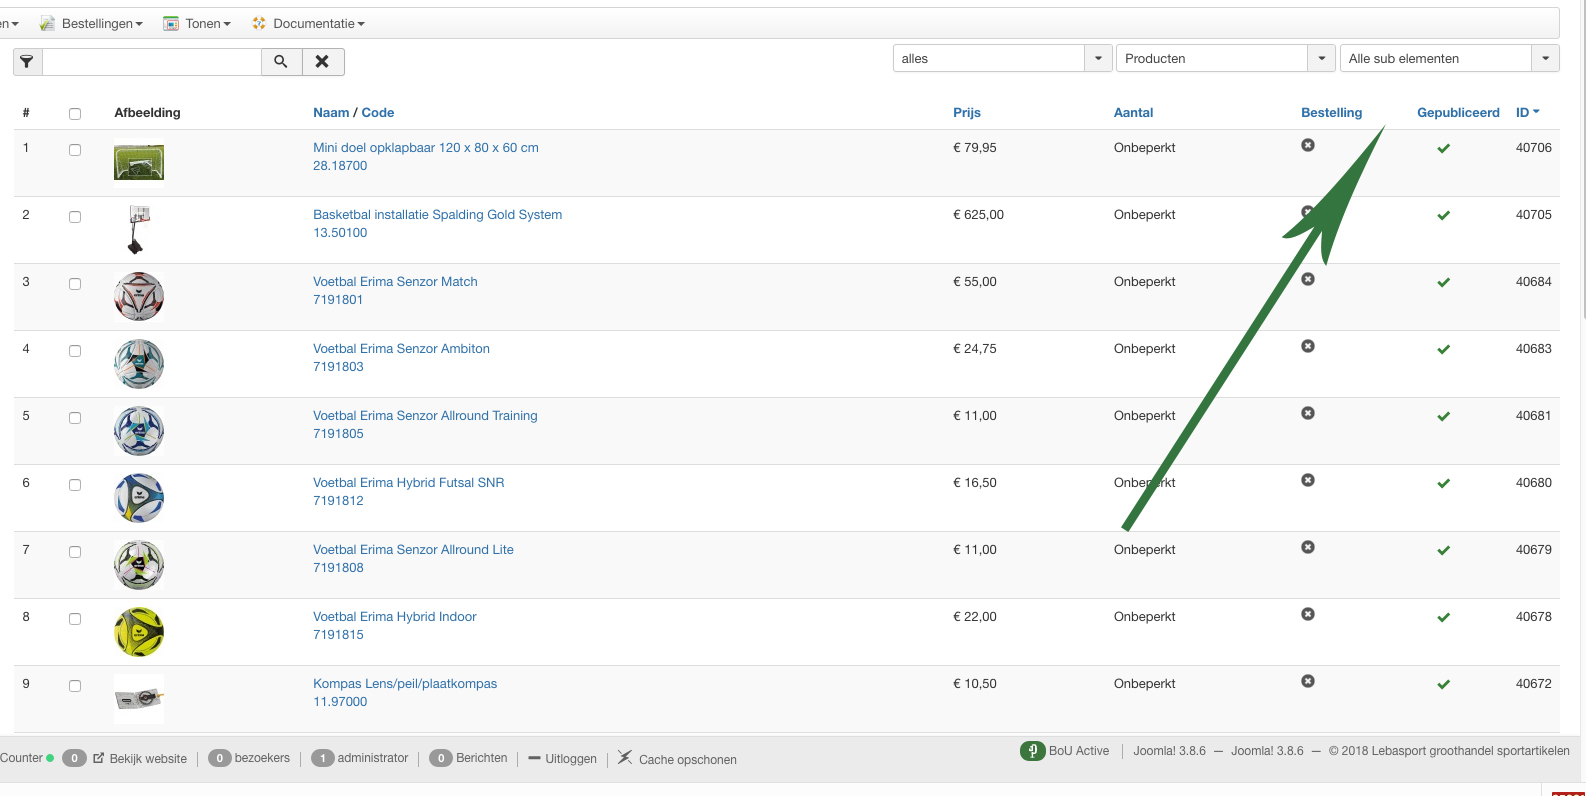Open the Documentatie menu

(x=308, y=23)
